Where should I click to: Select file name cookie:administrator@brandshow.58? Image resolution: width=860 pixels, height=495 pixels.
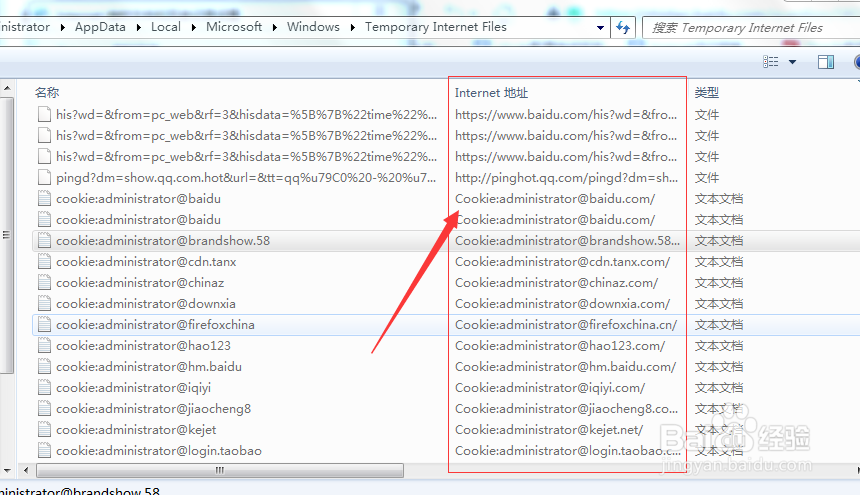163,241
